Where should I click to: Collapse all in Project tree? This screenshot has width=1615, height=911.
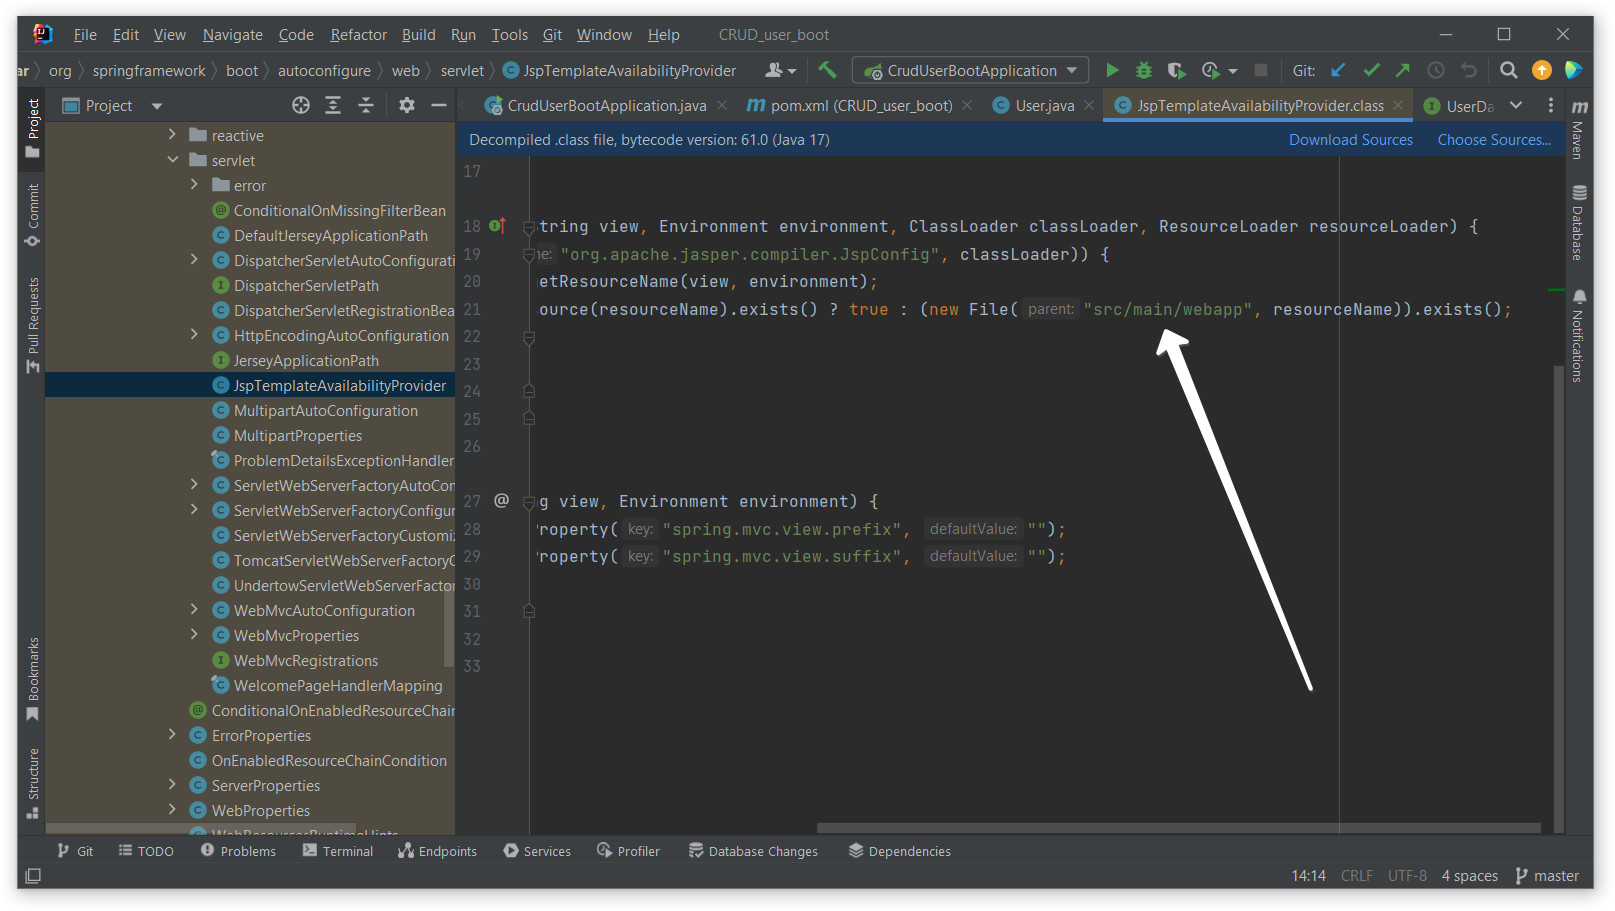point(366,106)
